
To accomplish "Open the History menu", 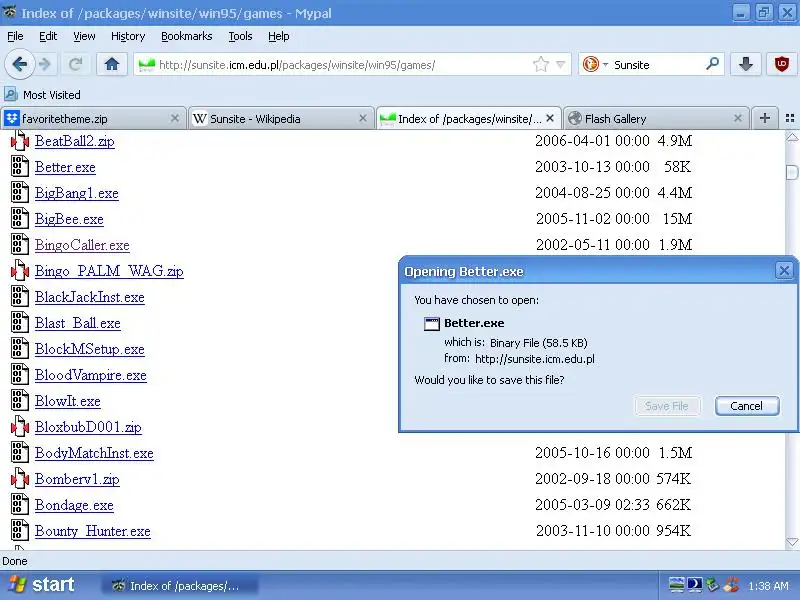I will click(x=128, y=36).
